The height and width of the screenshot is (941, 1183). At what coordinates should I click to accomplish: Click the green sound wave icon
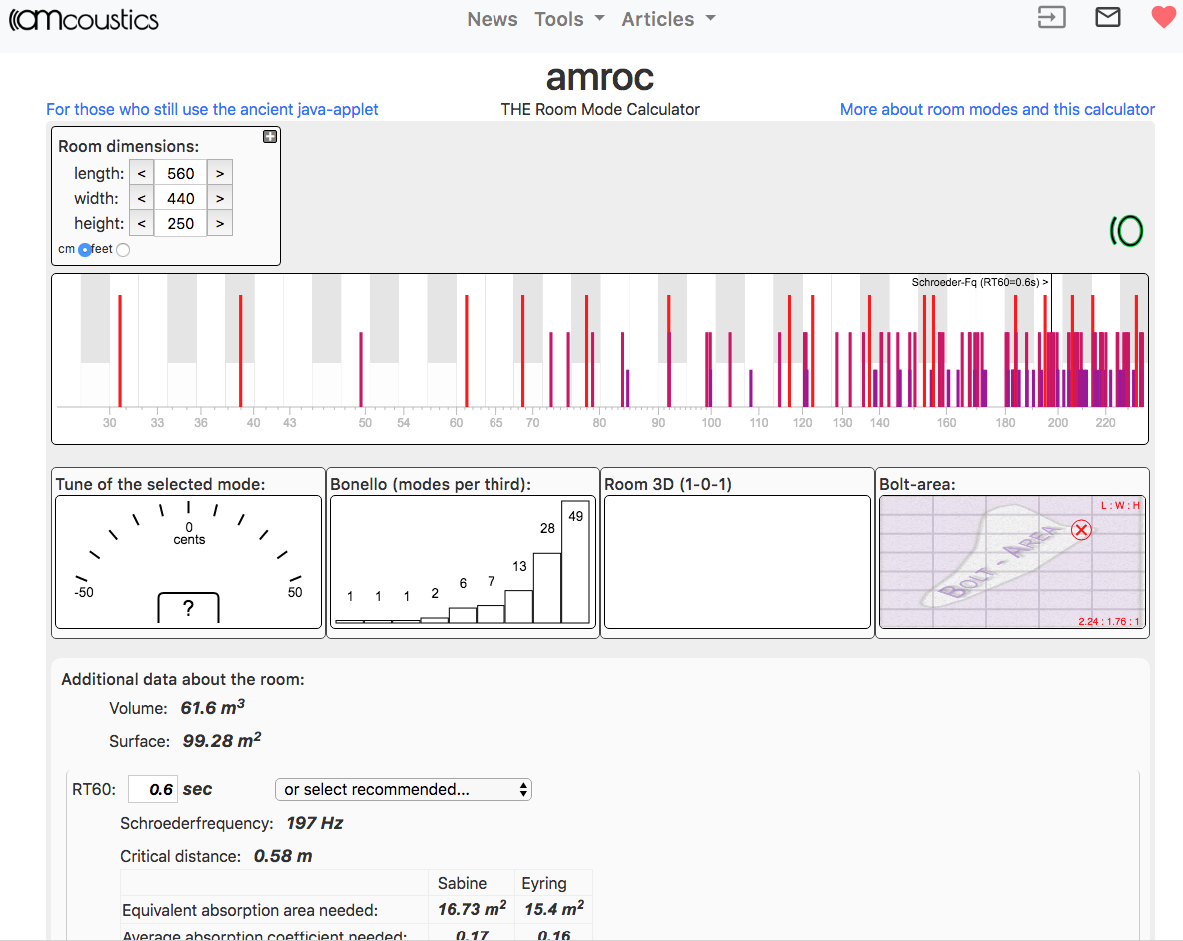(1126, 231)
